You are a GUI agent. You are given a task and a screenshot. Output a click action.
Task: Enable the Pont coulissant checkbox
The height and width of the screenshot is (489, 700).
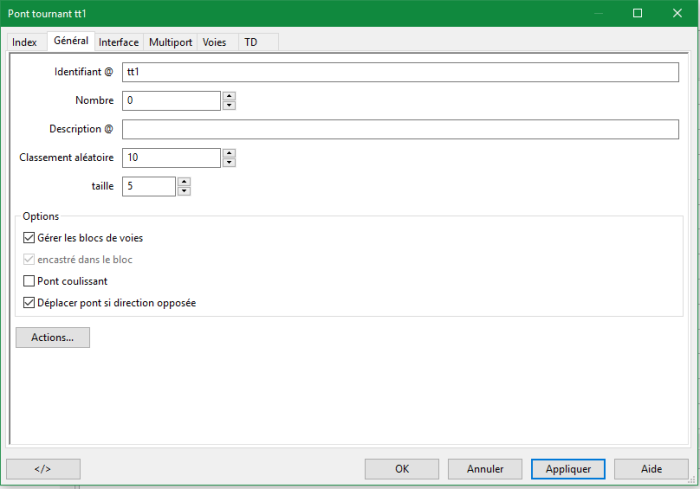tap(28, 281)
